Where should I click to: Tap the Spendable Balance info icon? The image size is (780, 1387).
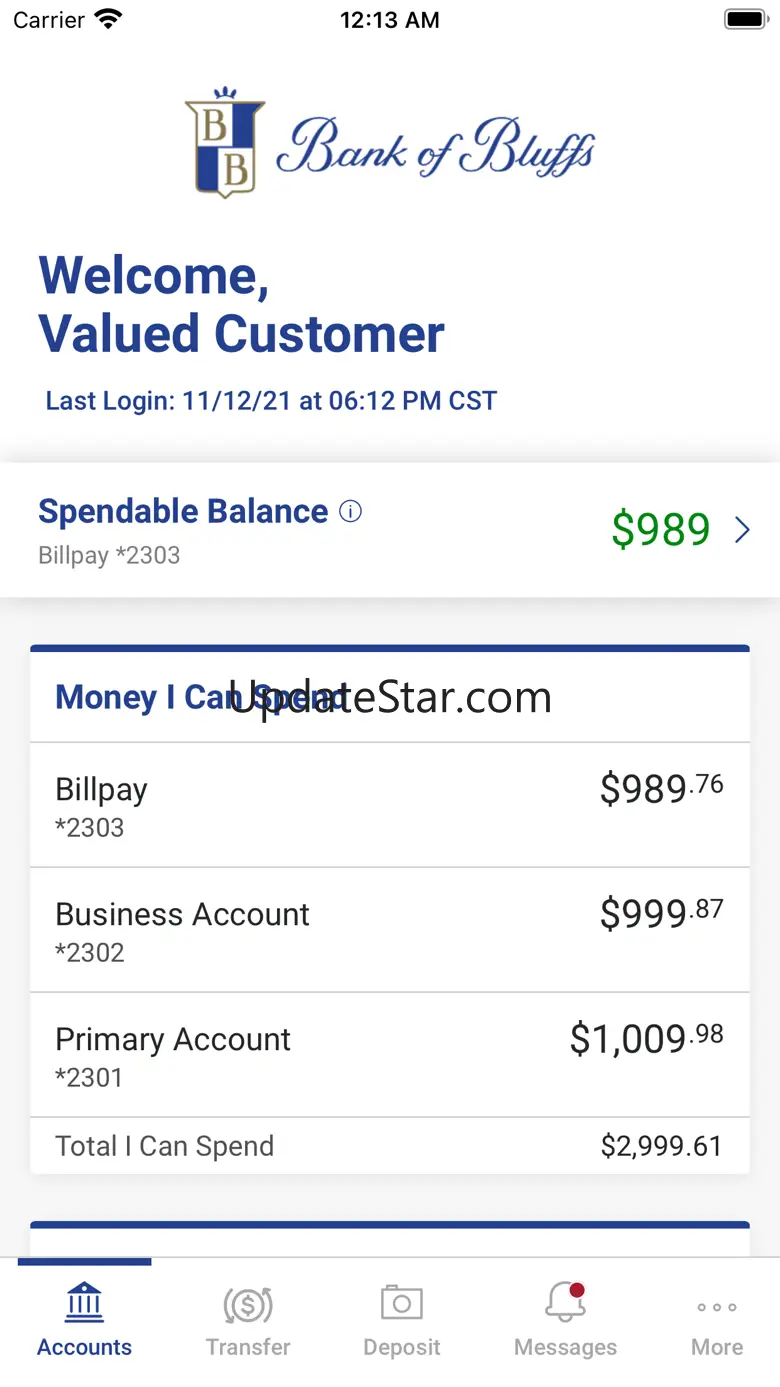click(x=350, y=512)
